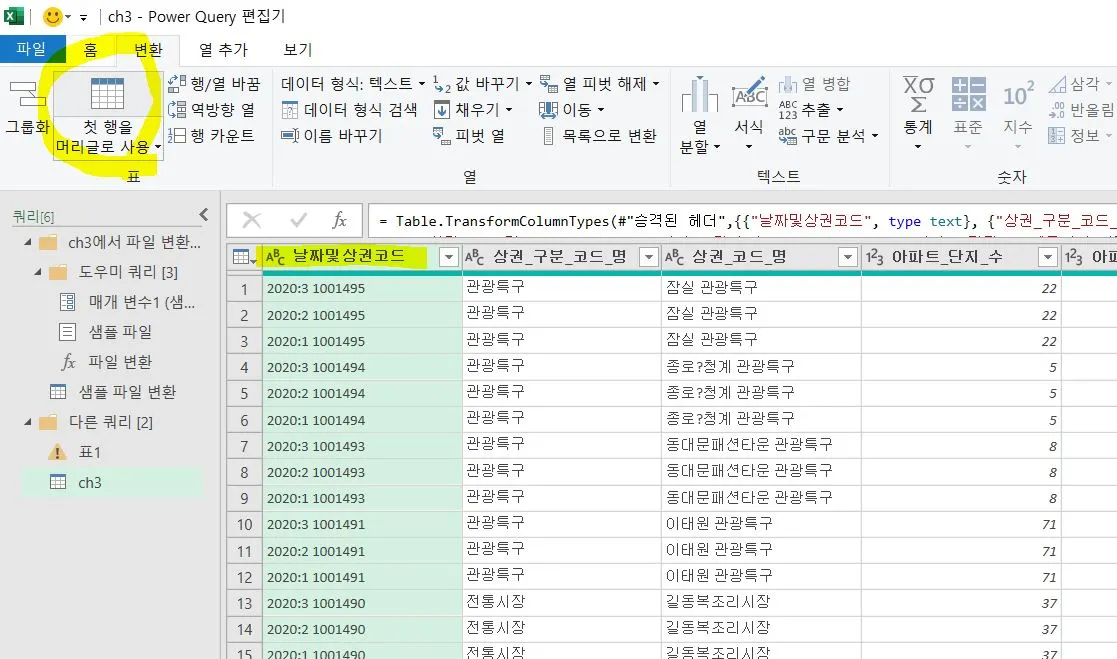Cancel formula edit with the X icon
This screenshot has width=1117, height=659.
(x=251, y=220)
